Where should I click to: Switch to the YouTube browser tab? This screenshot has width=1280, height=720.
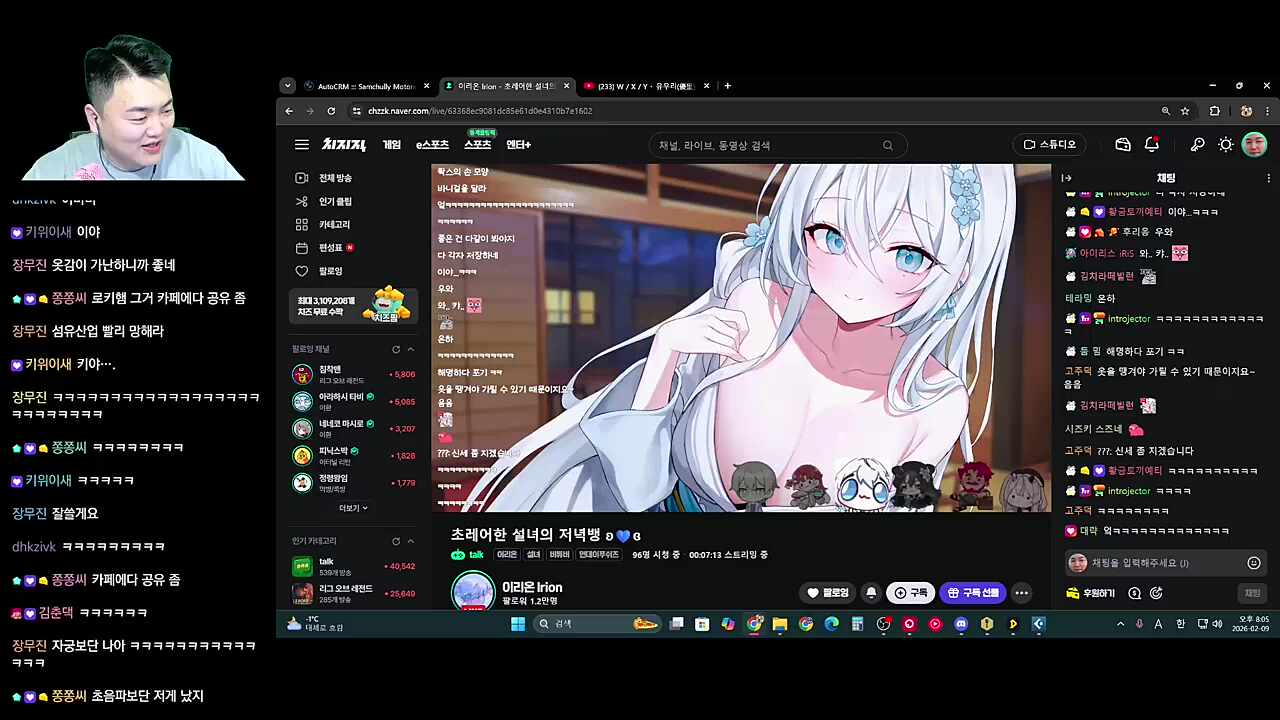point(645,86)
